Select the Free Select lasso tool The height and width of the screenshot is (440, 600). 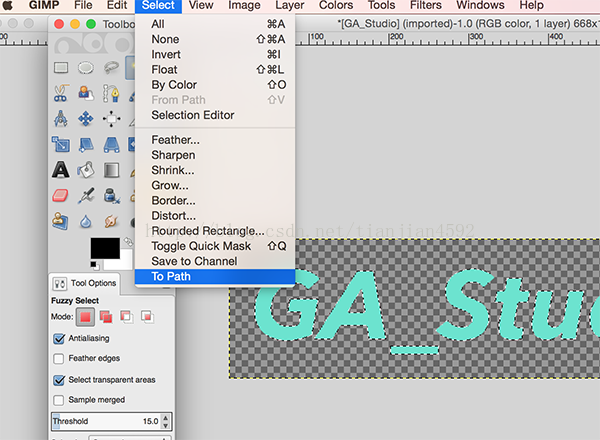(111, 68)
